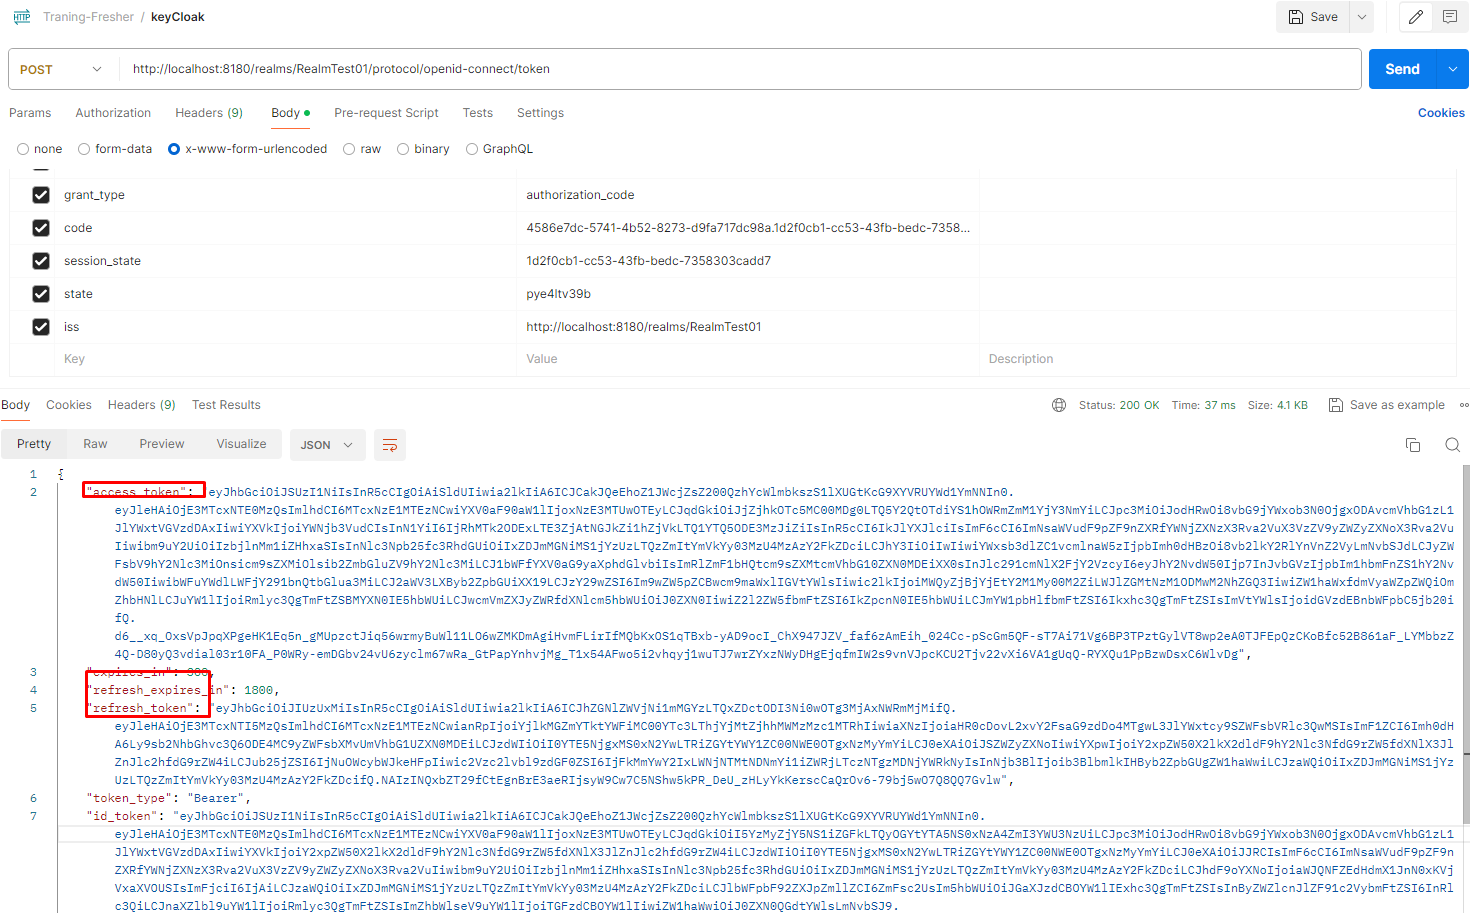Select the request Body tab
The height and width of the screenshot is (919, 1470).
[x=290, y=113]
